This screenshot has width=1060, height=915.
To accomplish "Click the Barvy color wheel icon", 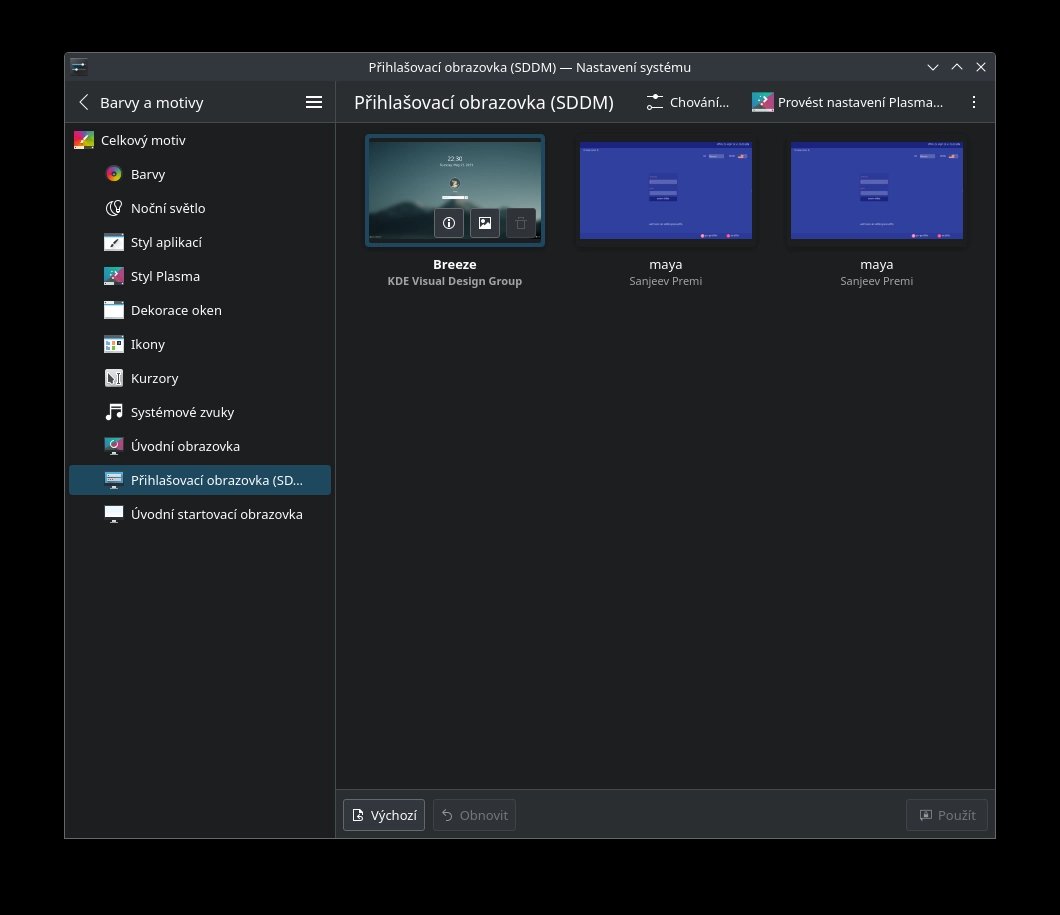I will coord(114,174).
